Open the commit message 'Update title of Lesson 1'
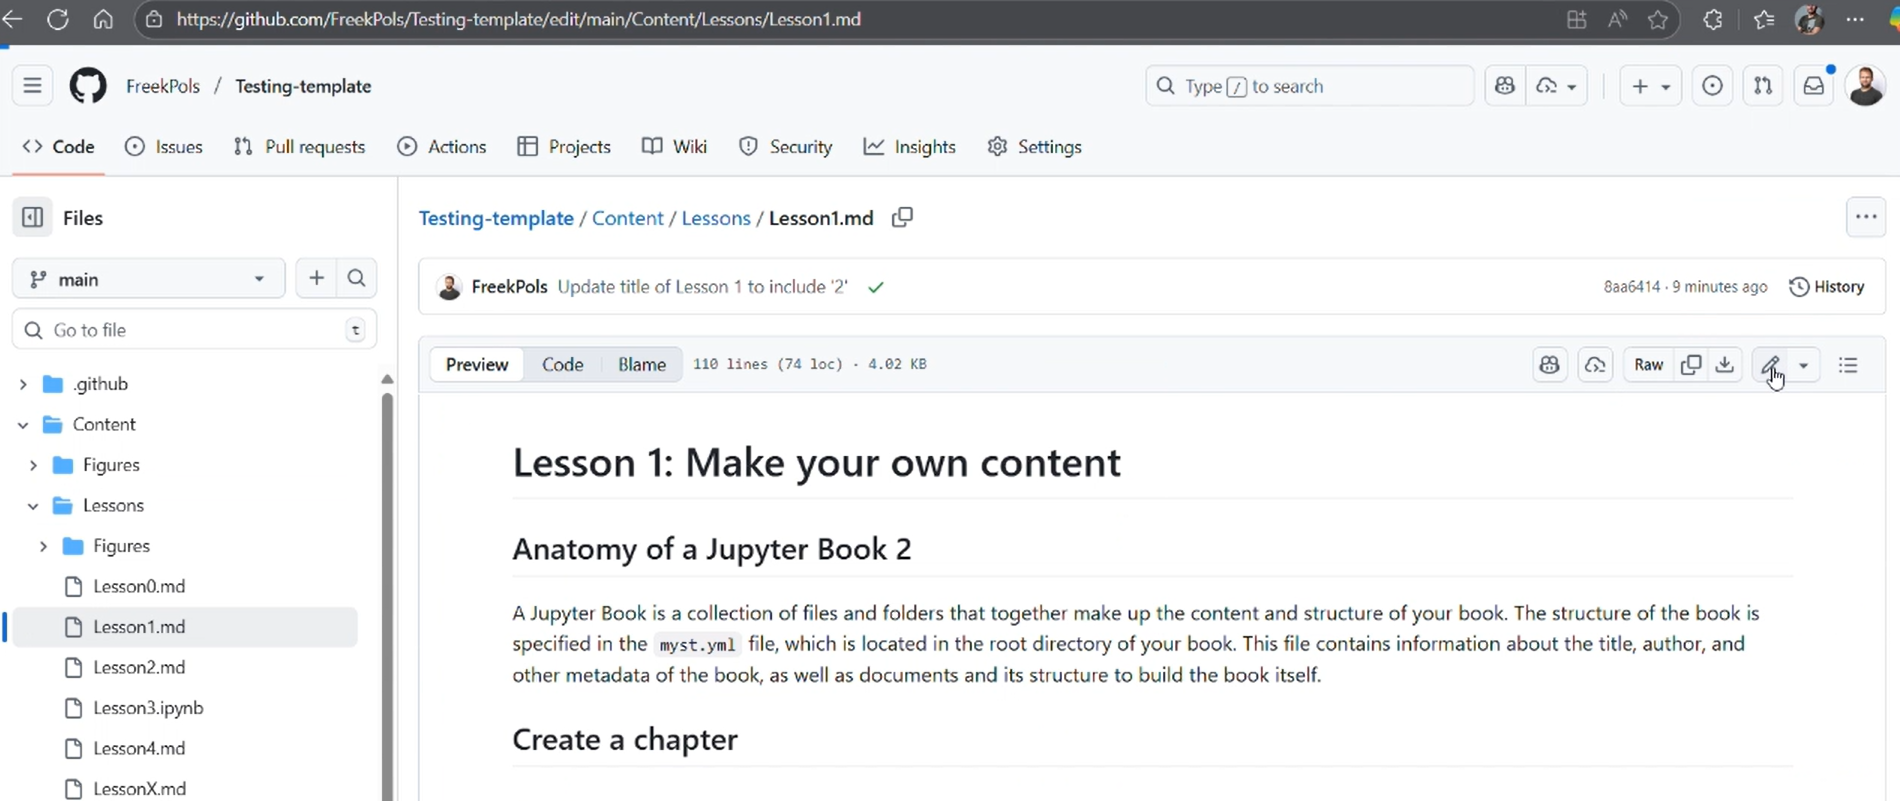The image size is (1900, 801). tap(702, 287)
